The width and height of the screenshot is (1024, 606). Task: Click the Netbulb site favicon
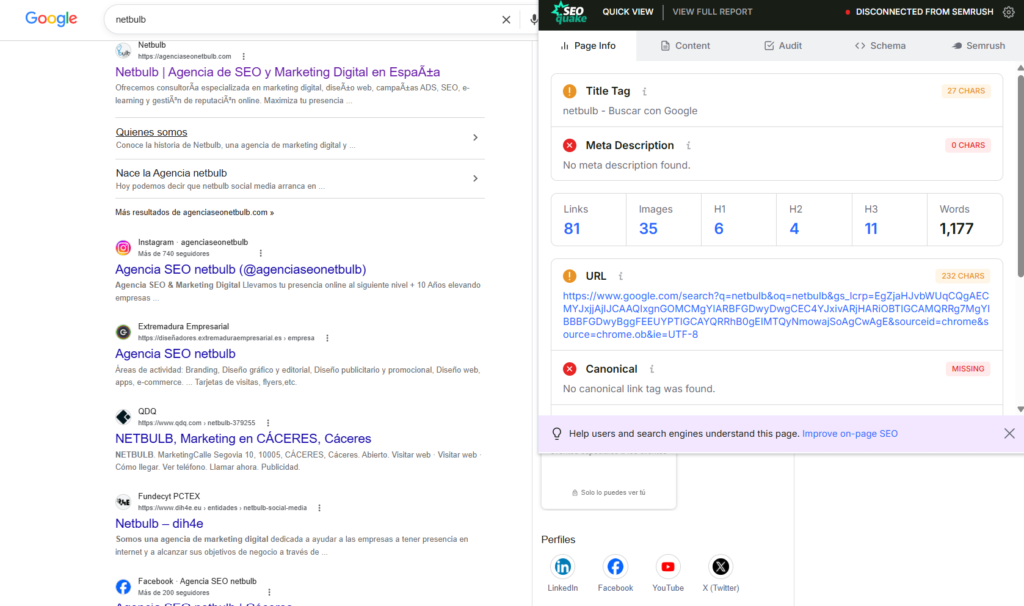123,50
